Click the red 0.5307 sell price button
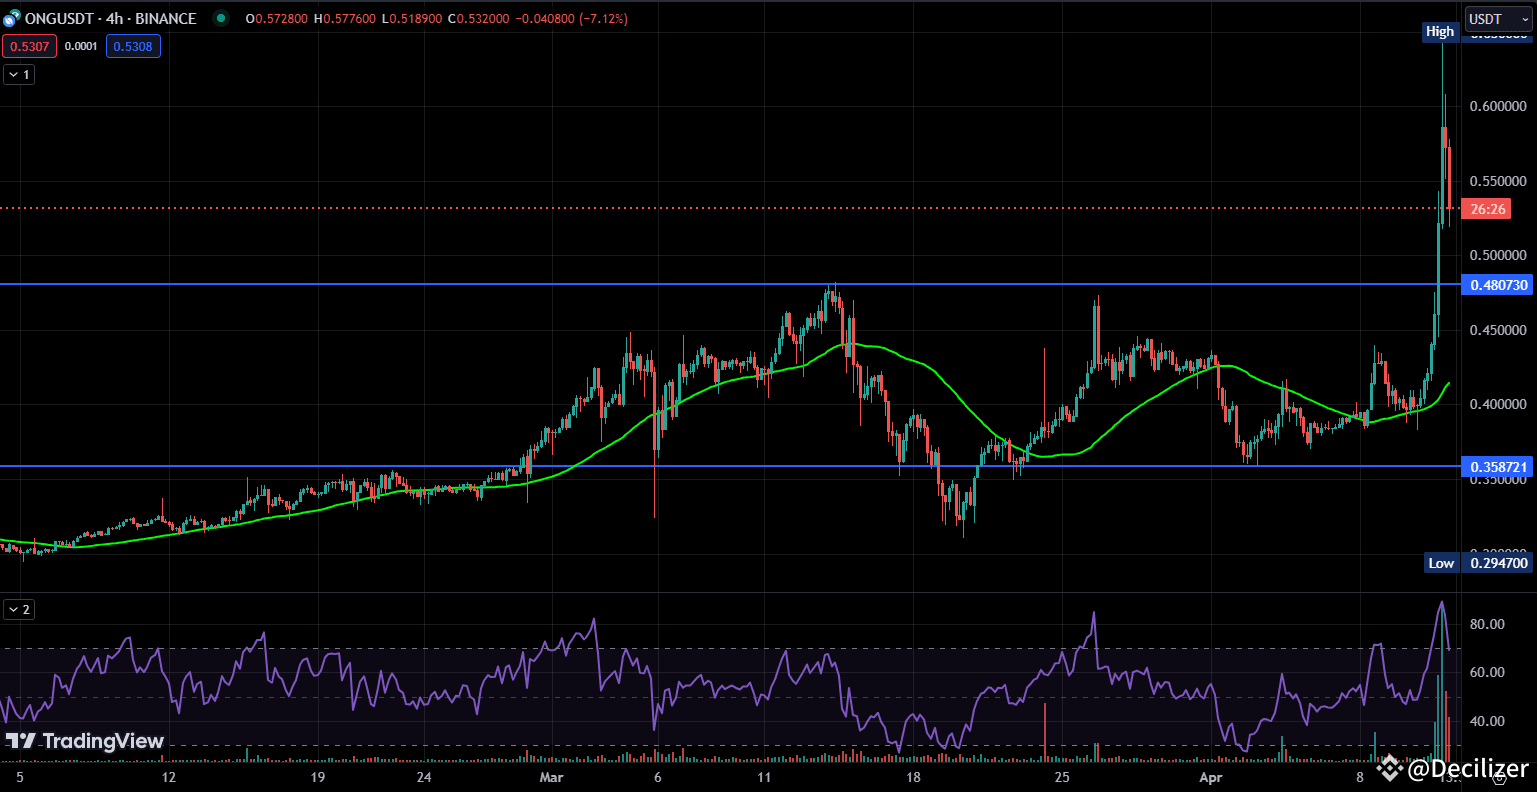1537x792 pixels. [x=28, y=45]
